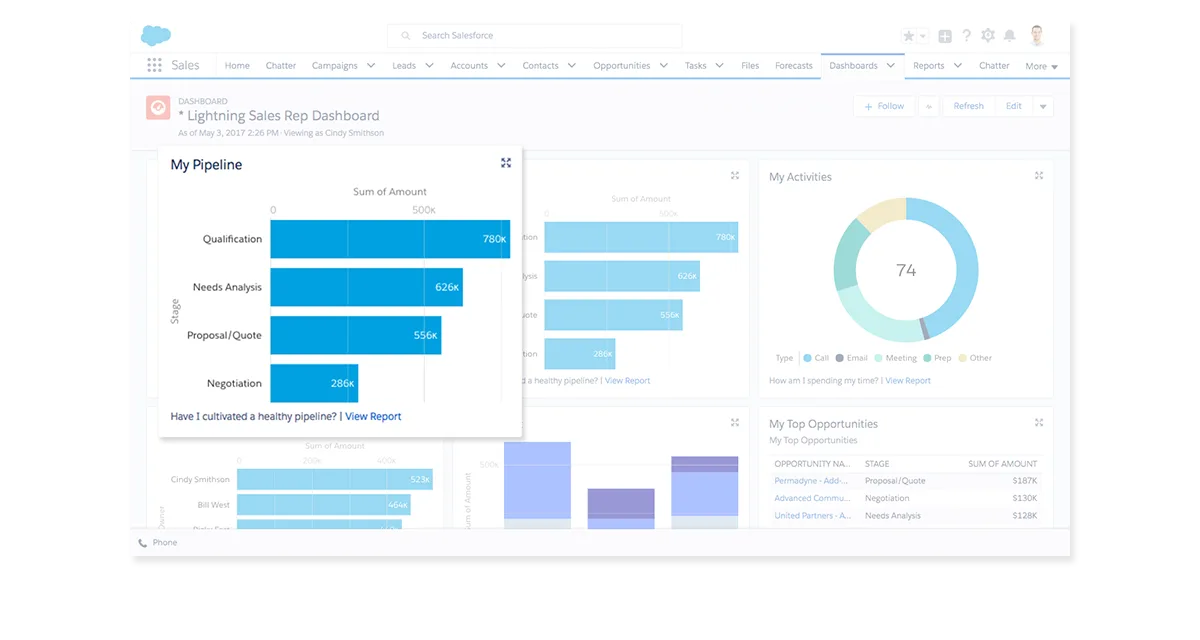Open View Report under My Activities
1200x640 pixels.
pos(908,380)
